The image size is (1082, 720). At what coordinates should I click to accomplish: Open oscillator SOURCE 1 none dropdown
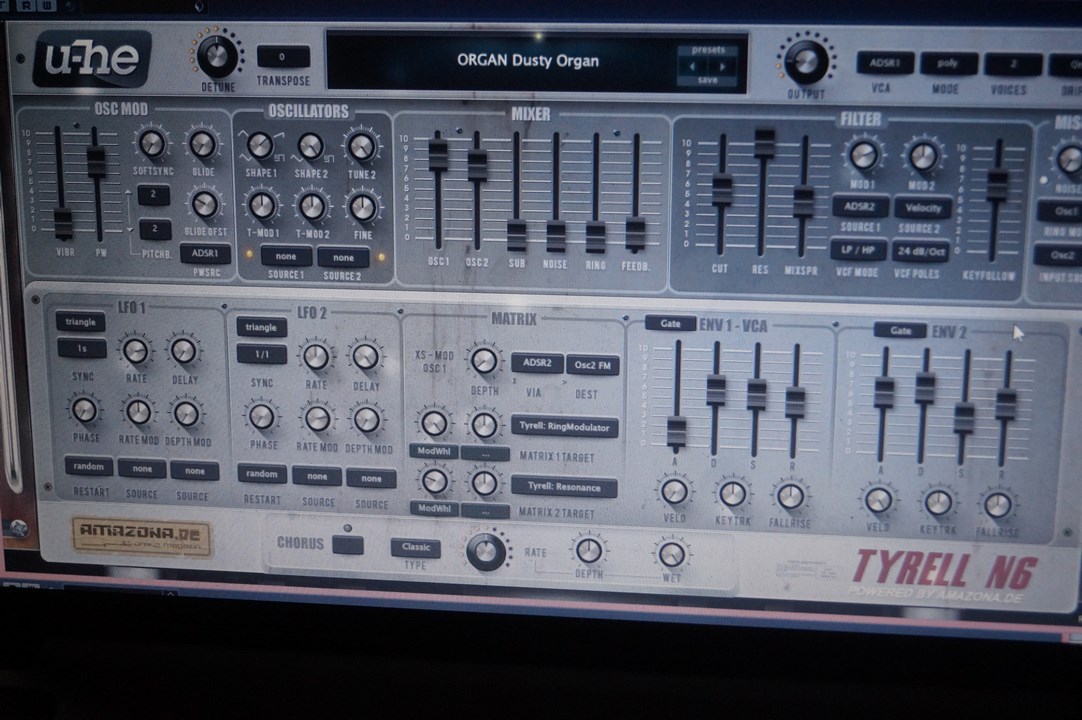pyautogui.click(x=286, y=257)
